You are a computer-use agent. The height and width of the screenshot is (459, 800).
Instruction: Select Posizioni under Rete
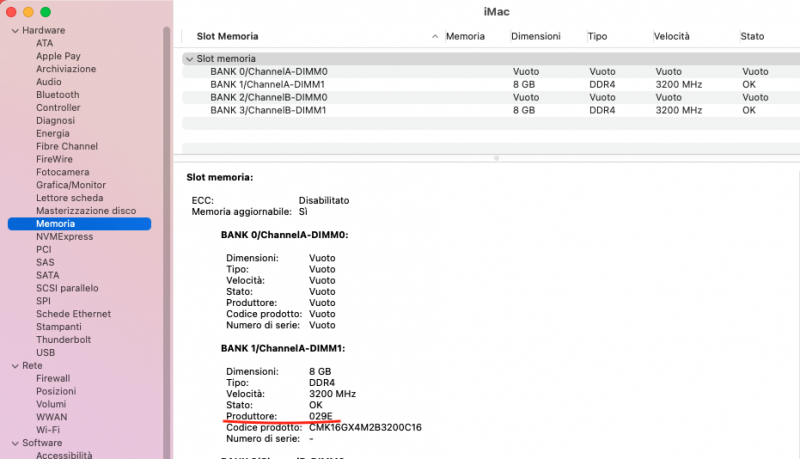click(56, 391)
